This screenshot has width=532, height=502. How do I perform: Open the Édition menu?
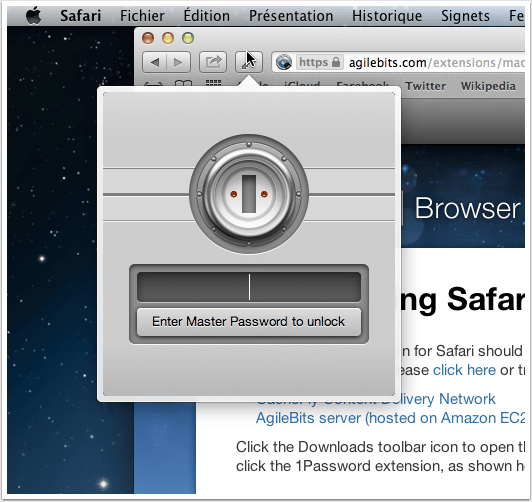point(207,16)
